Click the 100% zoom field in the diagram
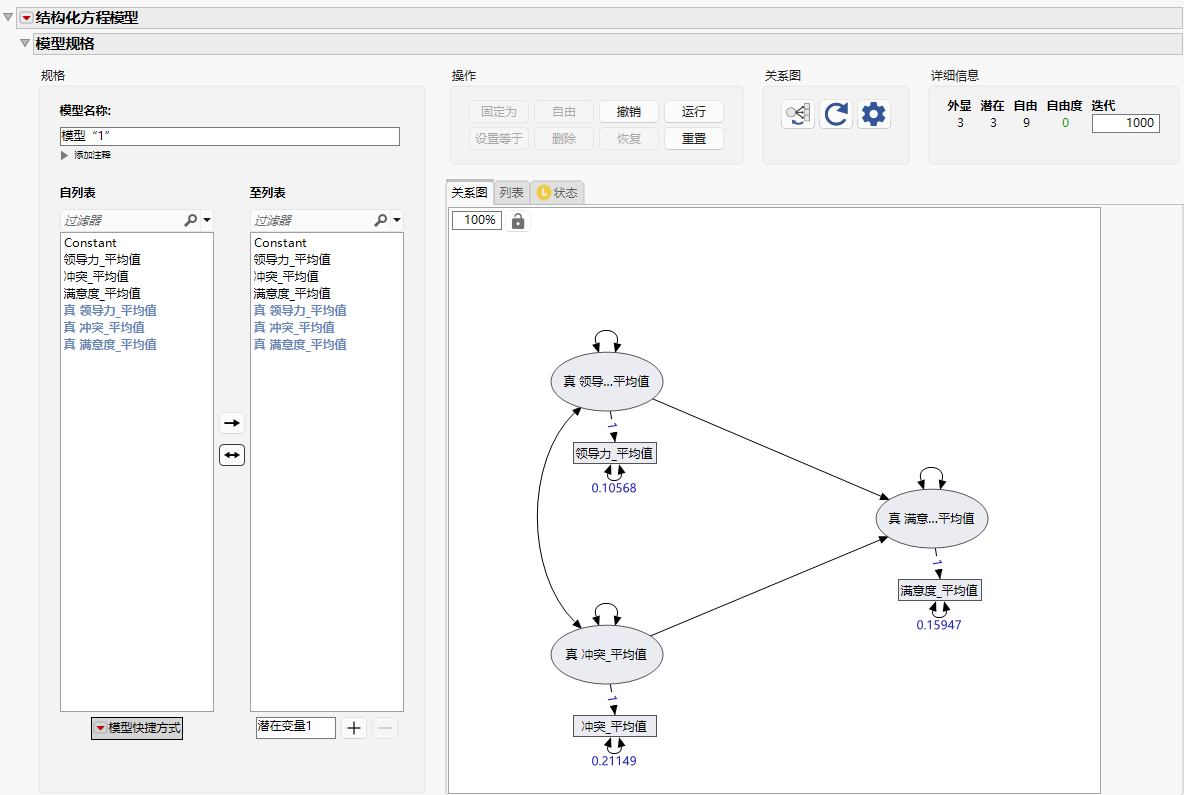 coord(477,220)
